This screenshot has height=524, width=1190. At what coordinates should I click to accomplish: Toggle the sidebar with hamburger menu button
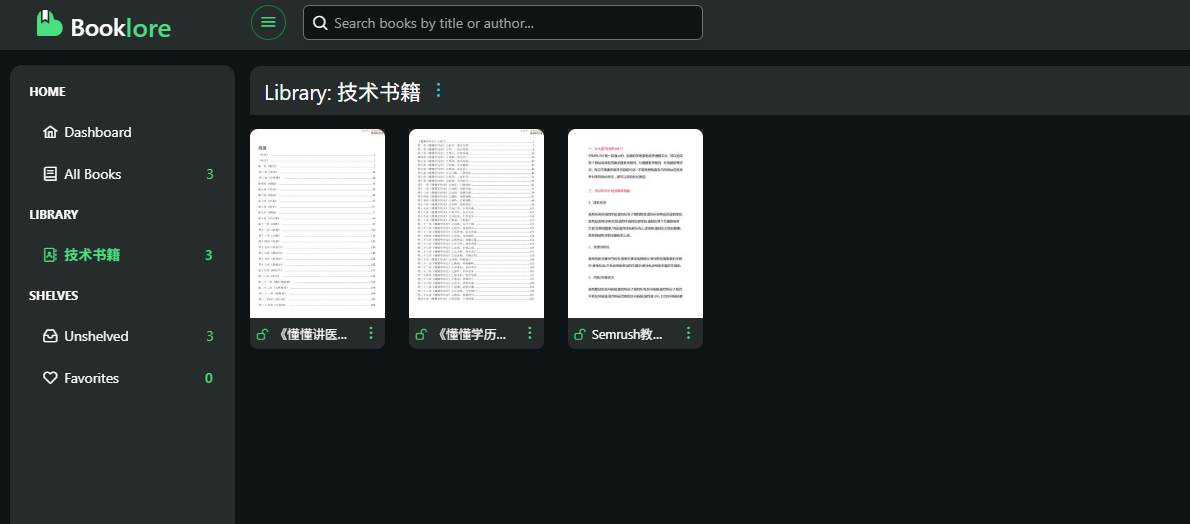click(x=269, y=22)
